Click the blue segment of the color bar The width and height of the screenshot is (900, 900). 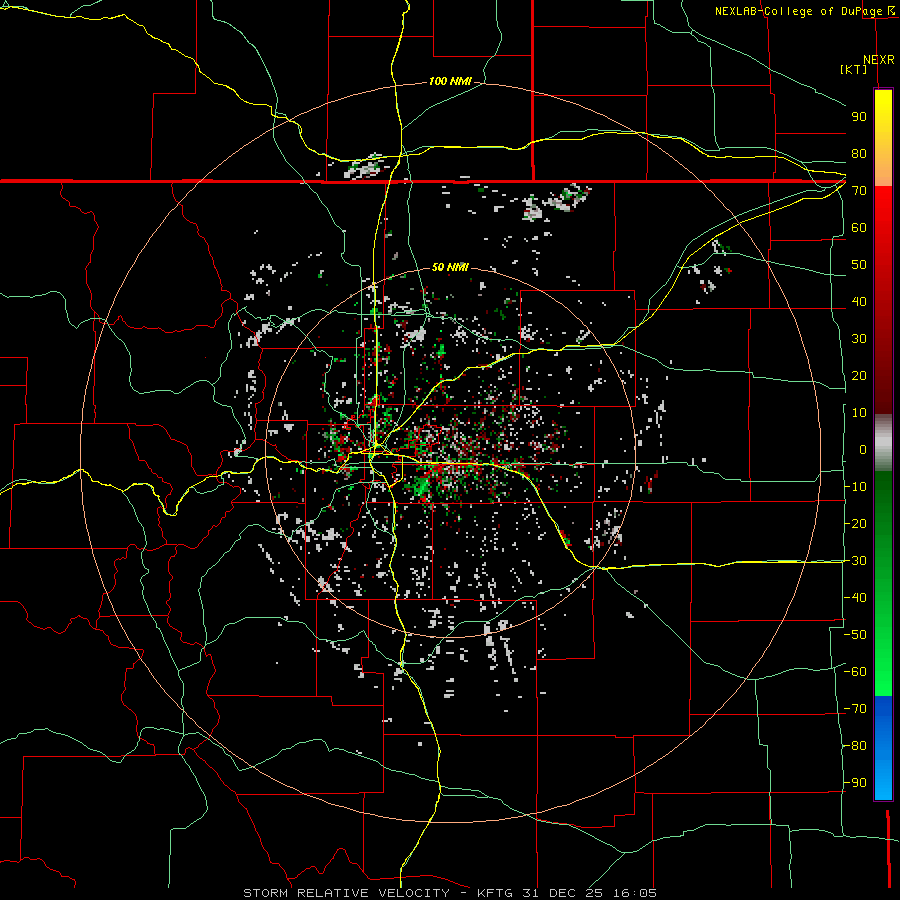[x=883, y=747]
